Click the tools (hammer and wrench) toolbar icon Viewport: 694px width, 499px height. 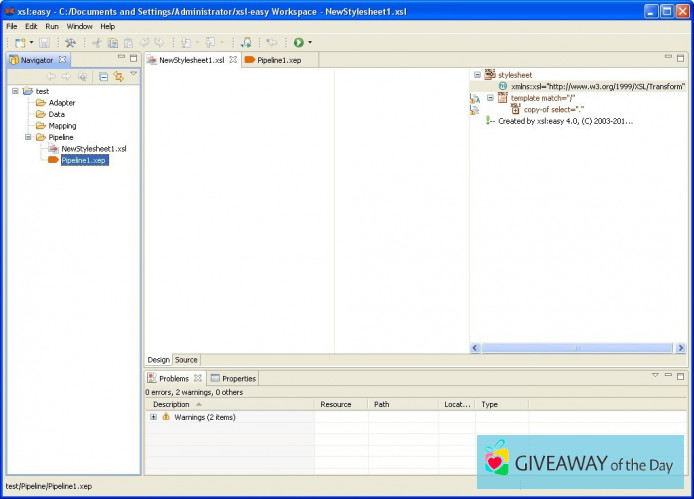(x=70, y=43)
